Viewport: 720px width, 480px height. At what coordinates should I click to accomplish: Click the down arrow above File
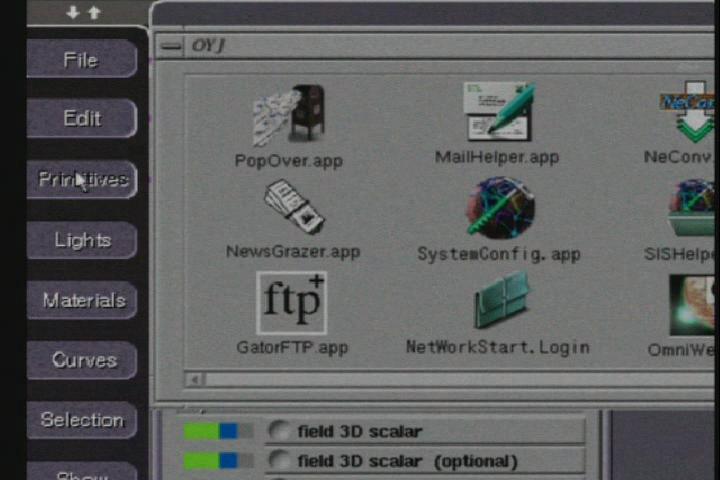[73, 12]
